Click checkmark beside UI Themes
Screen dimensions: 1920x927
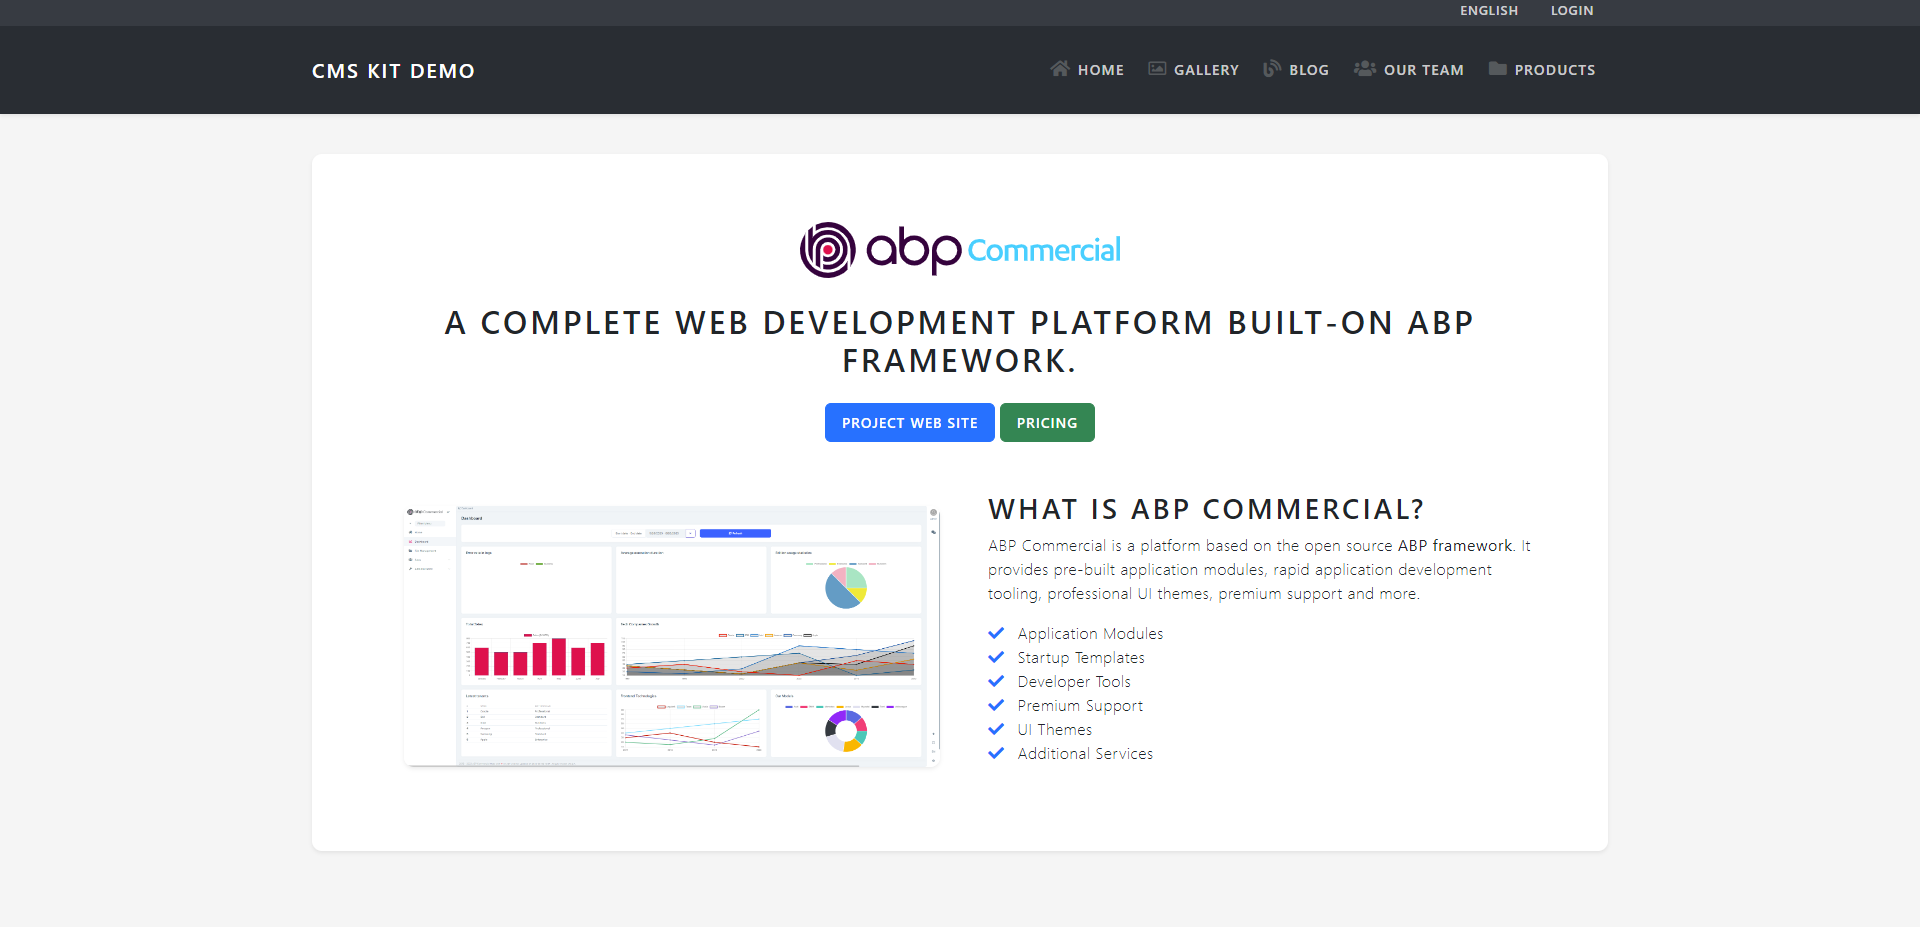click(x=996, y=729)
